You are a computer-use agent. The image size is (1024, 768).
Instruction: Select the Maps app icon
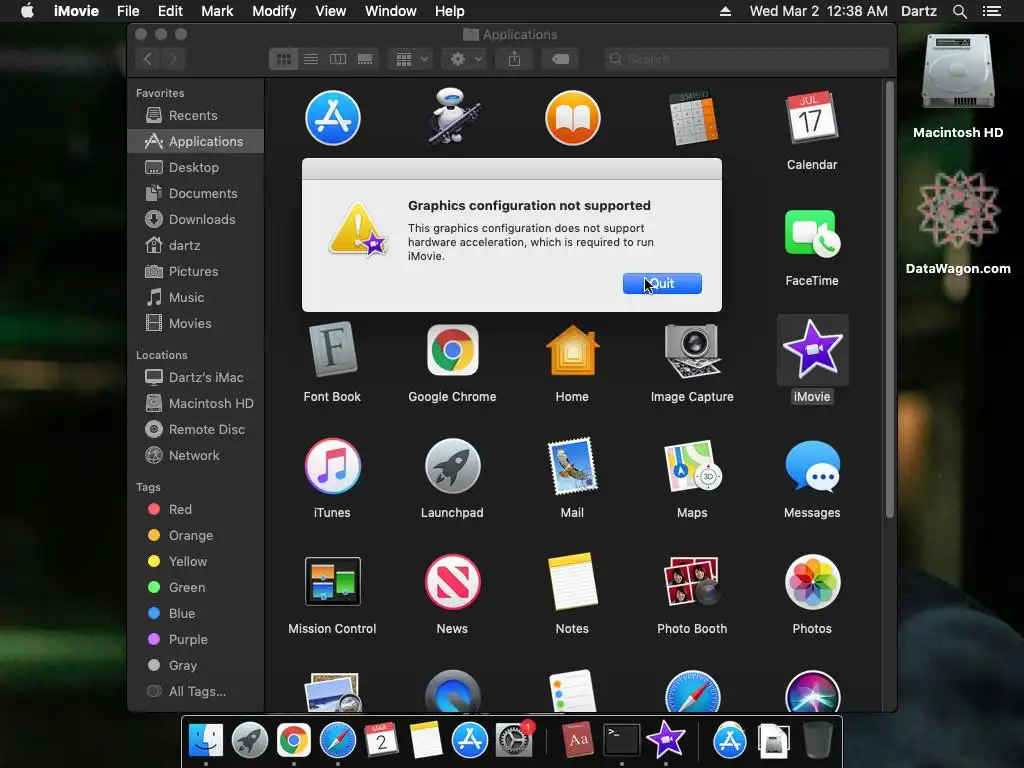692,466
